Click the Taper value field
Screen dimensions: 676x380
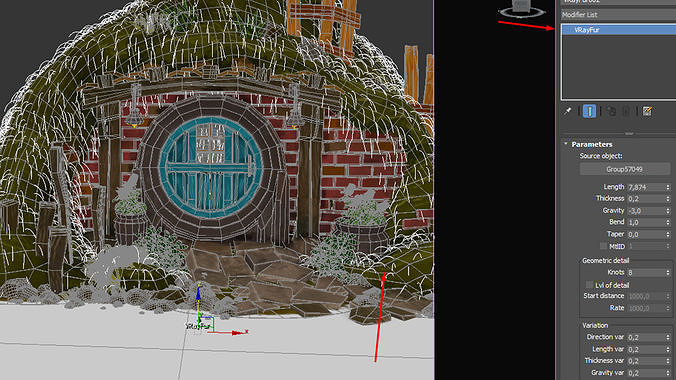[646, 234]
